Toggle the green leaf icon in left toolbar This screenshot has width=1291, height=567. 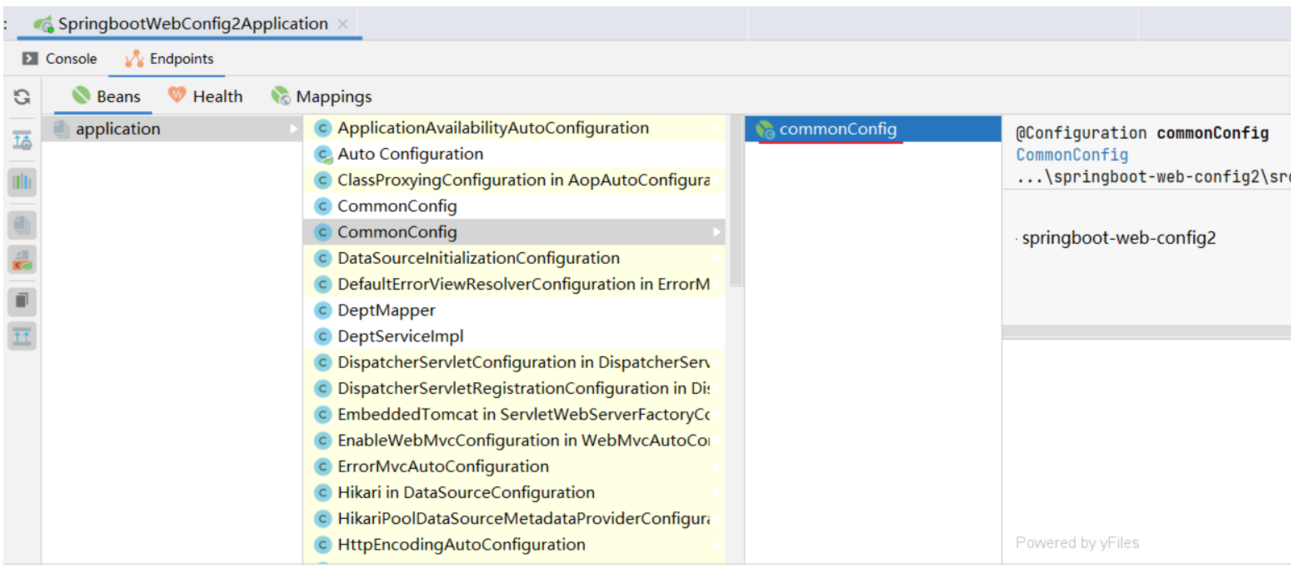point(21,260)
